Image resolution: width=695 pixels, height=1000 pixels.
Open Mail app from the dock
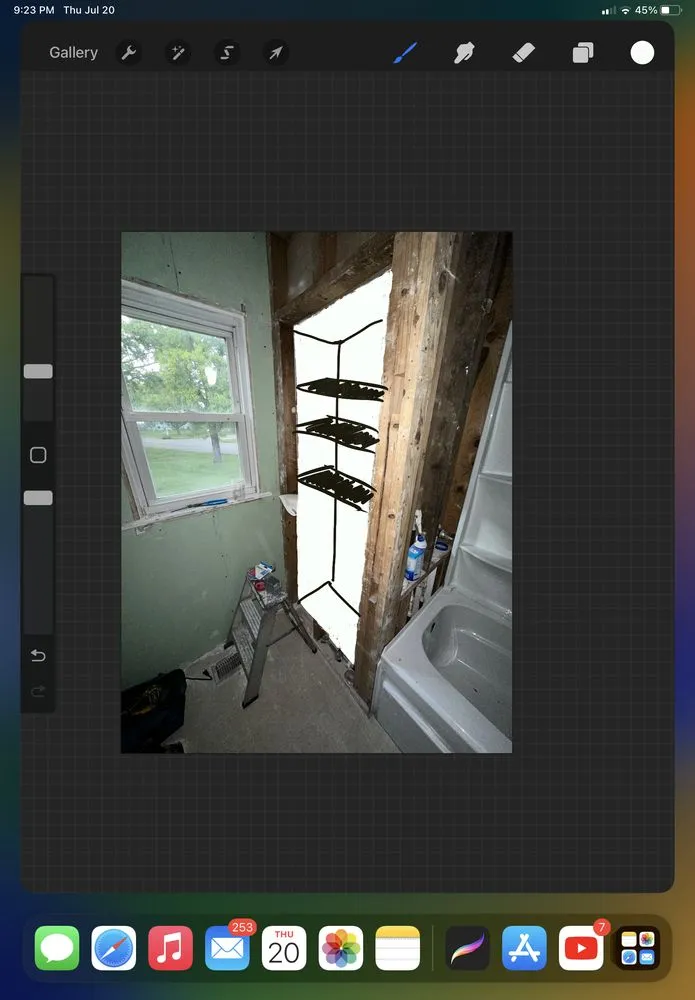(x=227, y=948)
